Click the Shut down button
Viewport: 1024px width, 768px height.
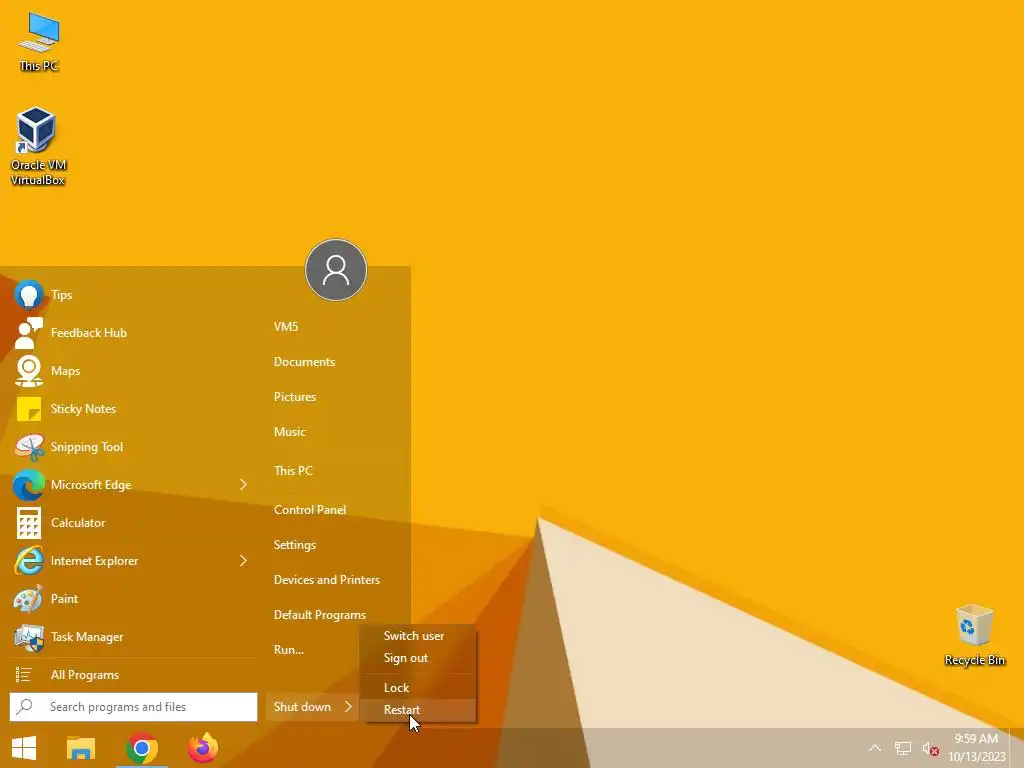302,707
